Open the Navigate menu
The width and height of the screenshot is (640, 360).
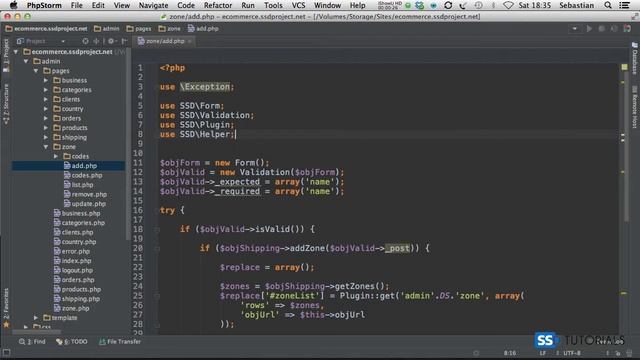coord(153,5)
